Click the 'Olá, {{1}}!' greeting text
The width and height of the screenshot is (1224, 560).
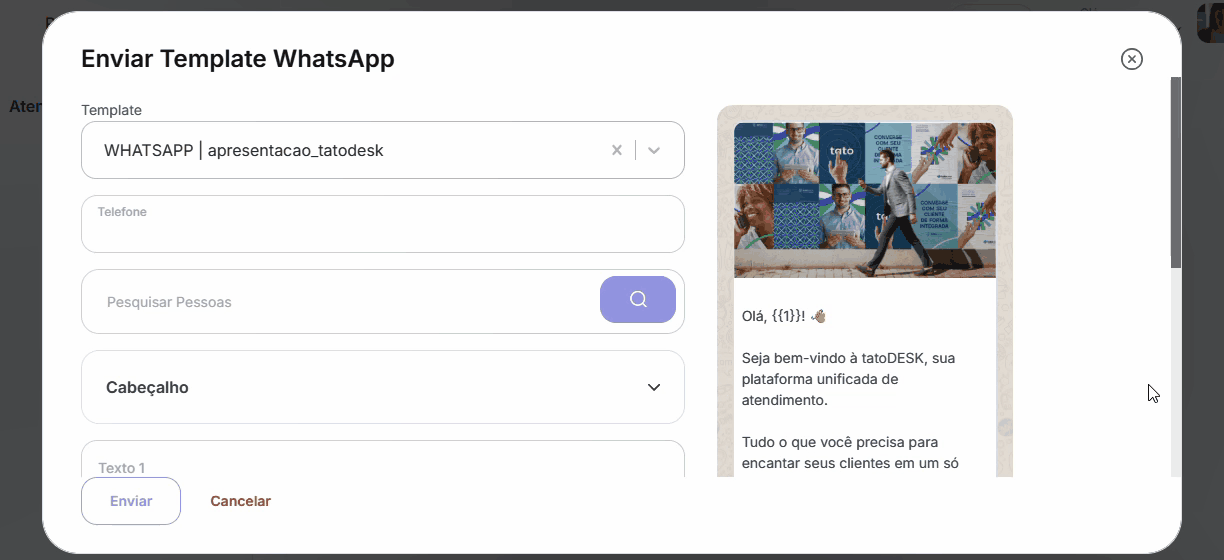(x=773, y=316)
